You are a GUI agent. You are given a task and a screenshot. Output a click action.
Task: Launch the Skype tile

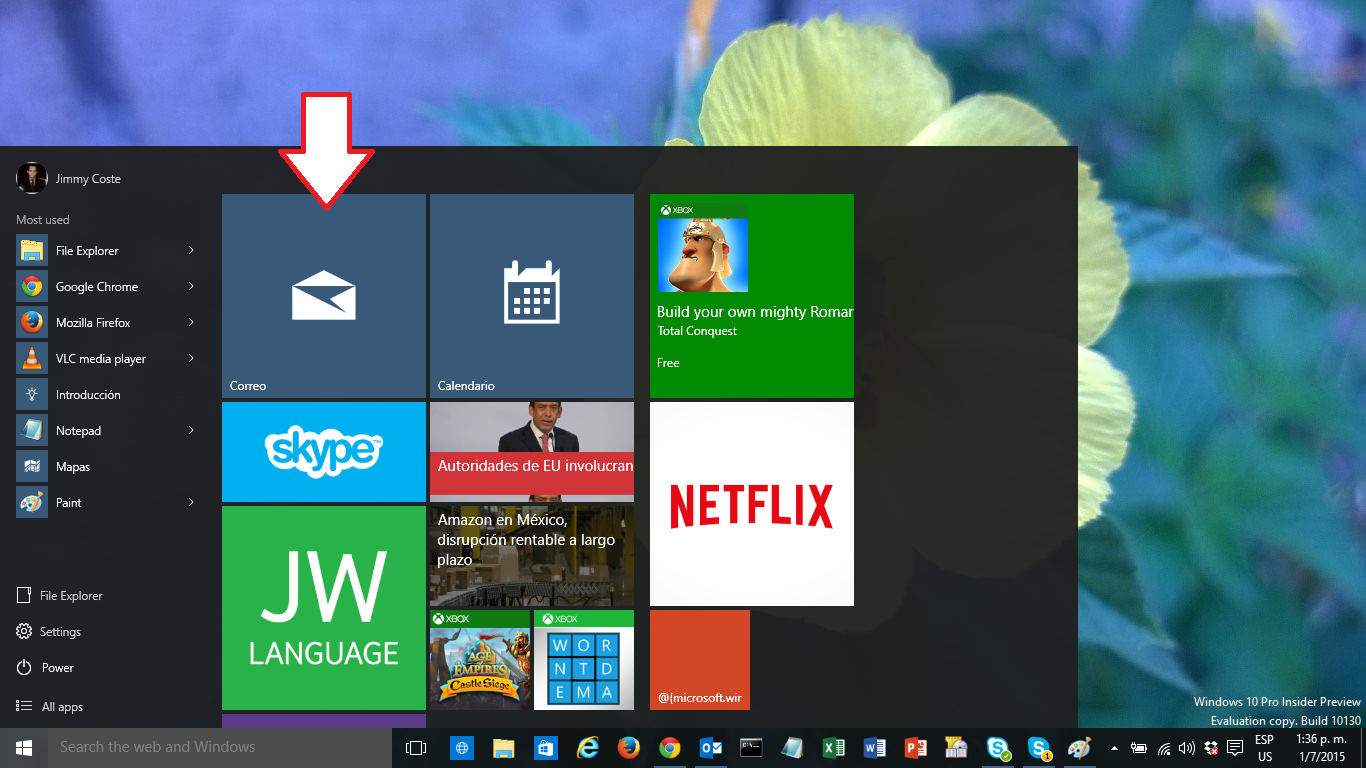324,452
